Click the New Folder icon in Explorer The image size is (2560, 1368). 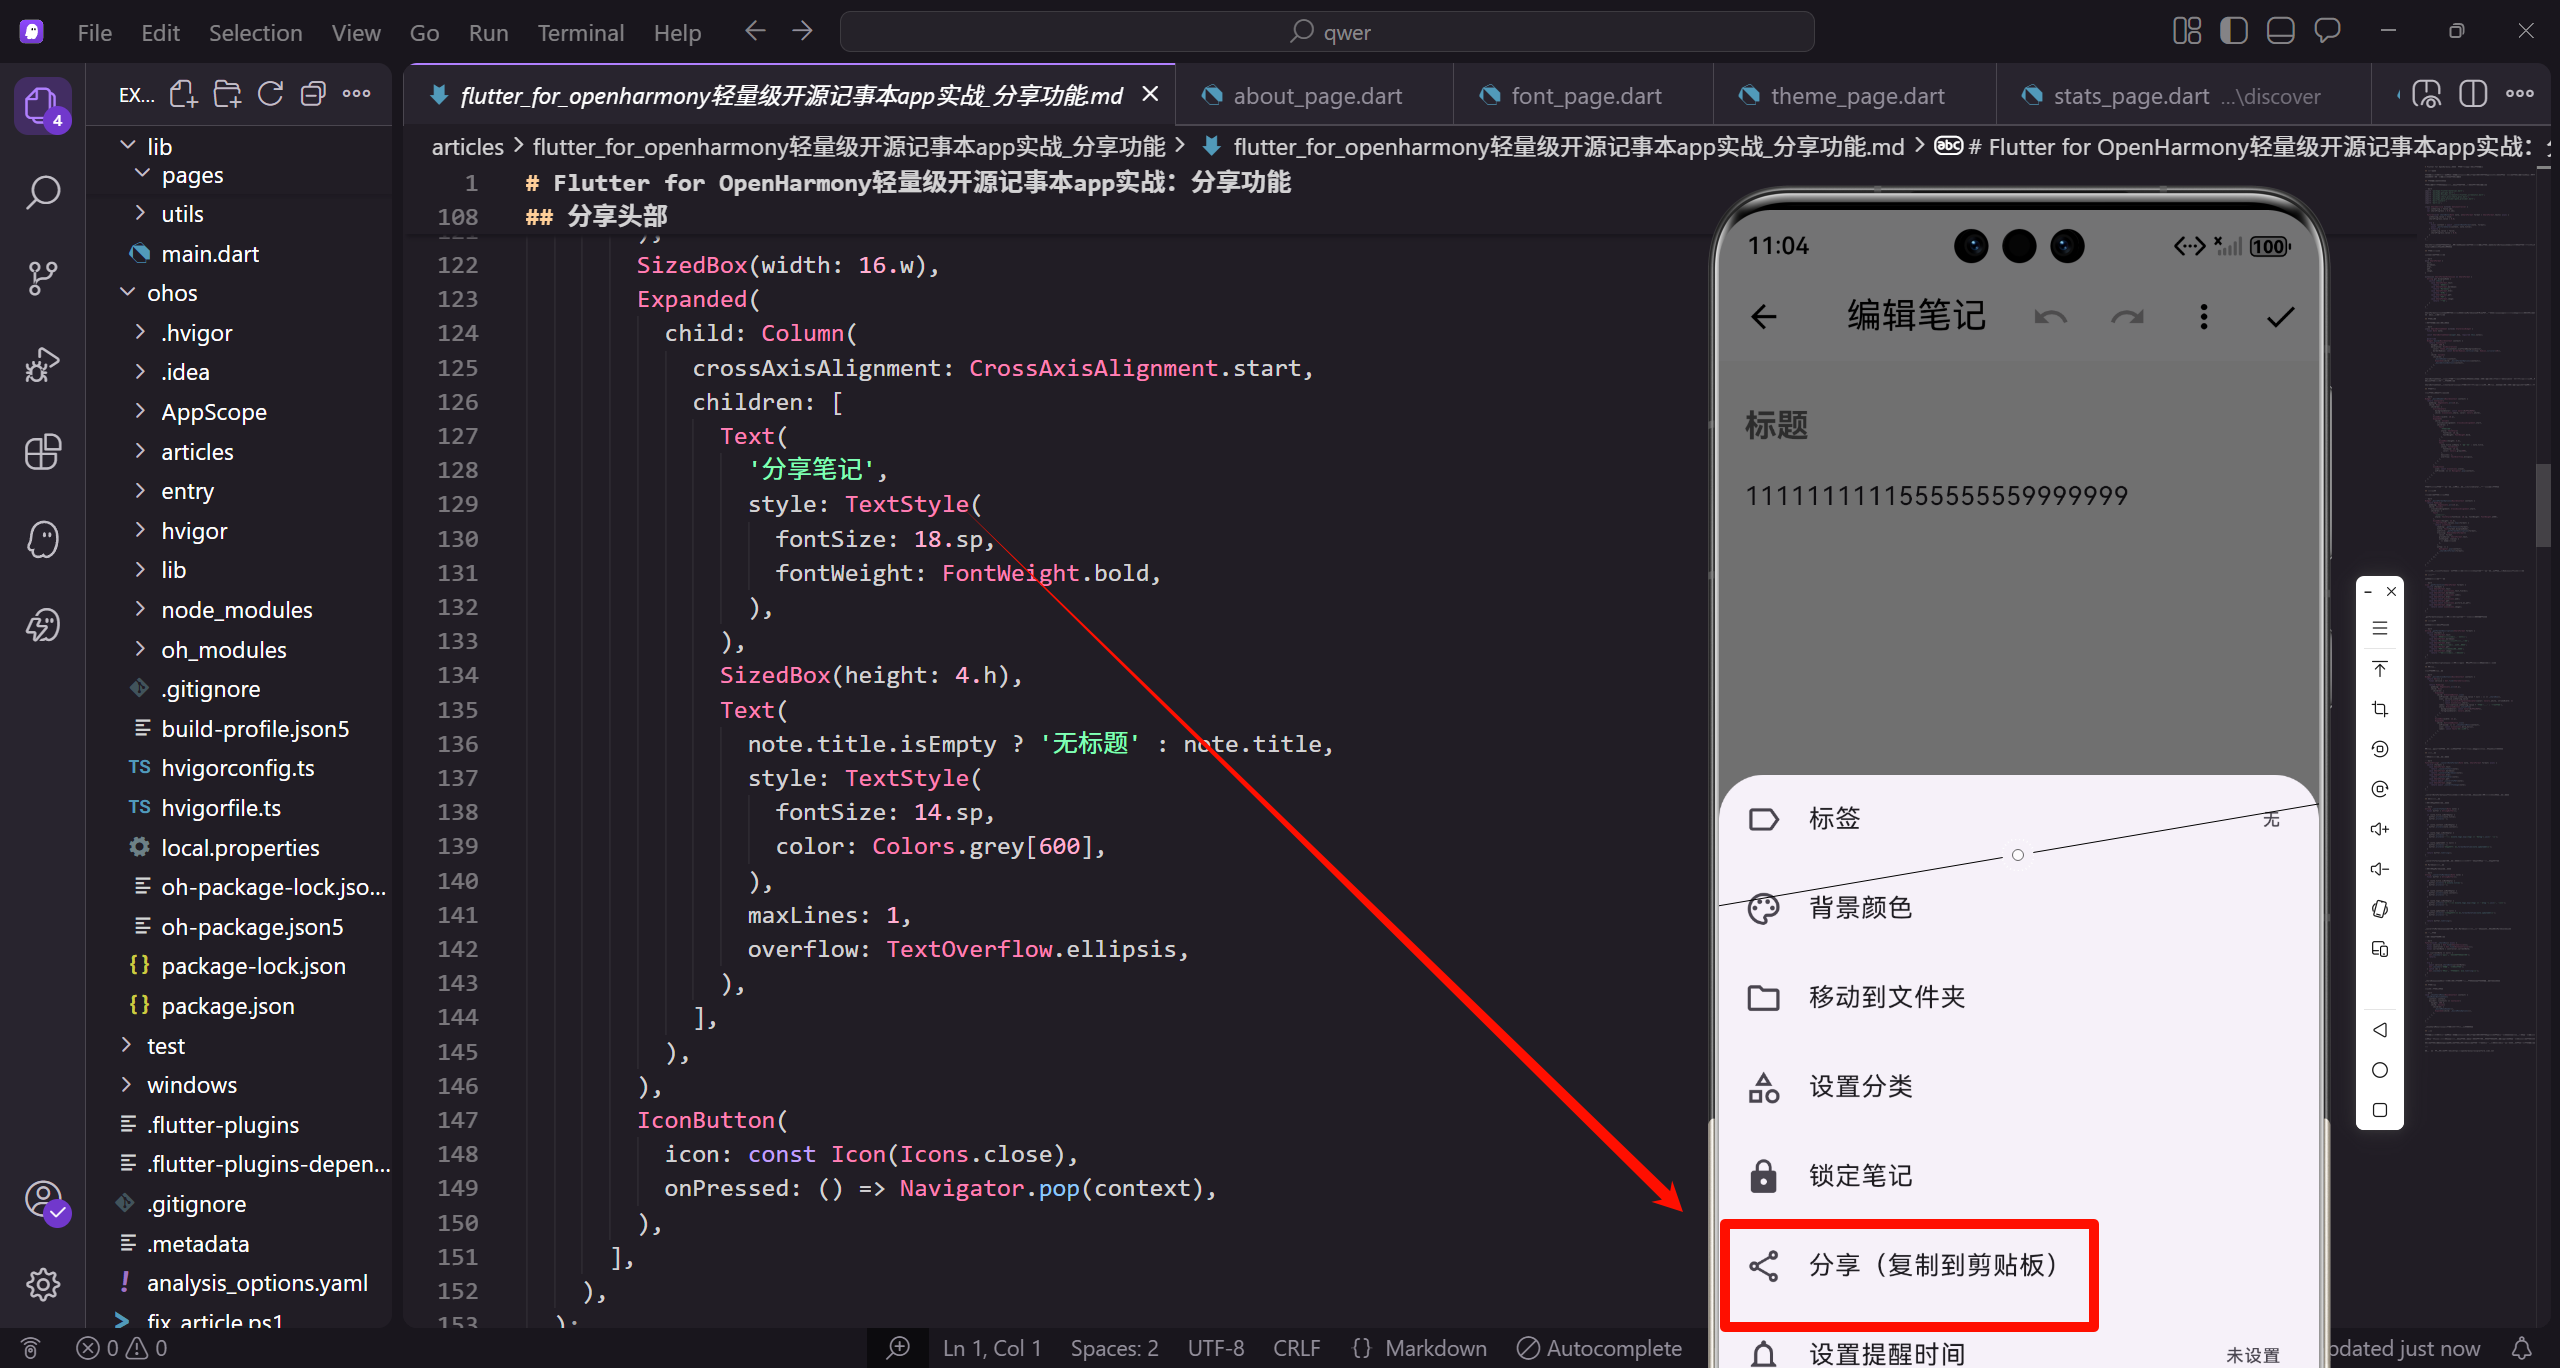(227, 95)
